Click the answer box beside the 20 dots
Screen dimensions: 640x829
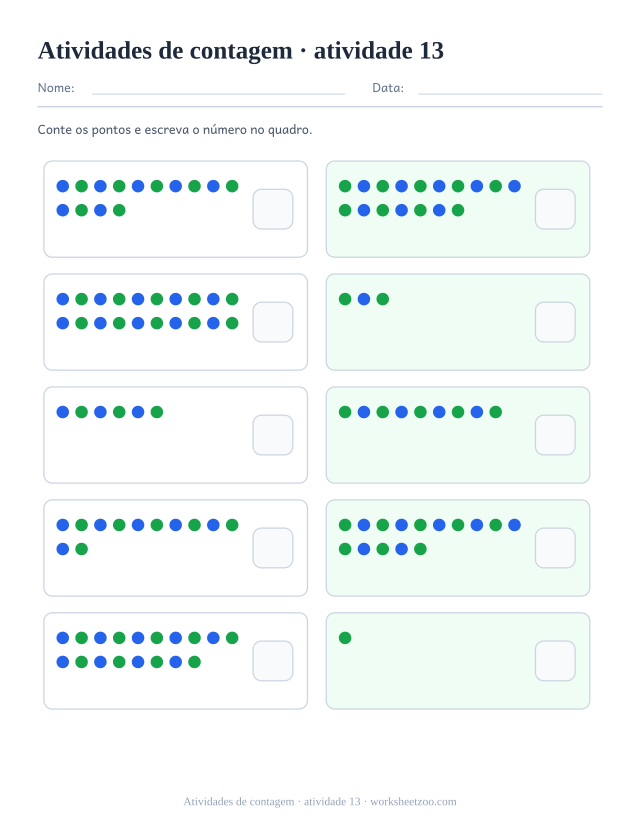point(273,322)
